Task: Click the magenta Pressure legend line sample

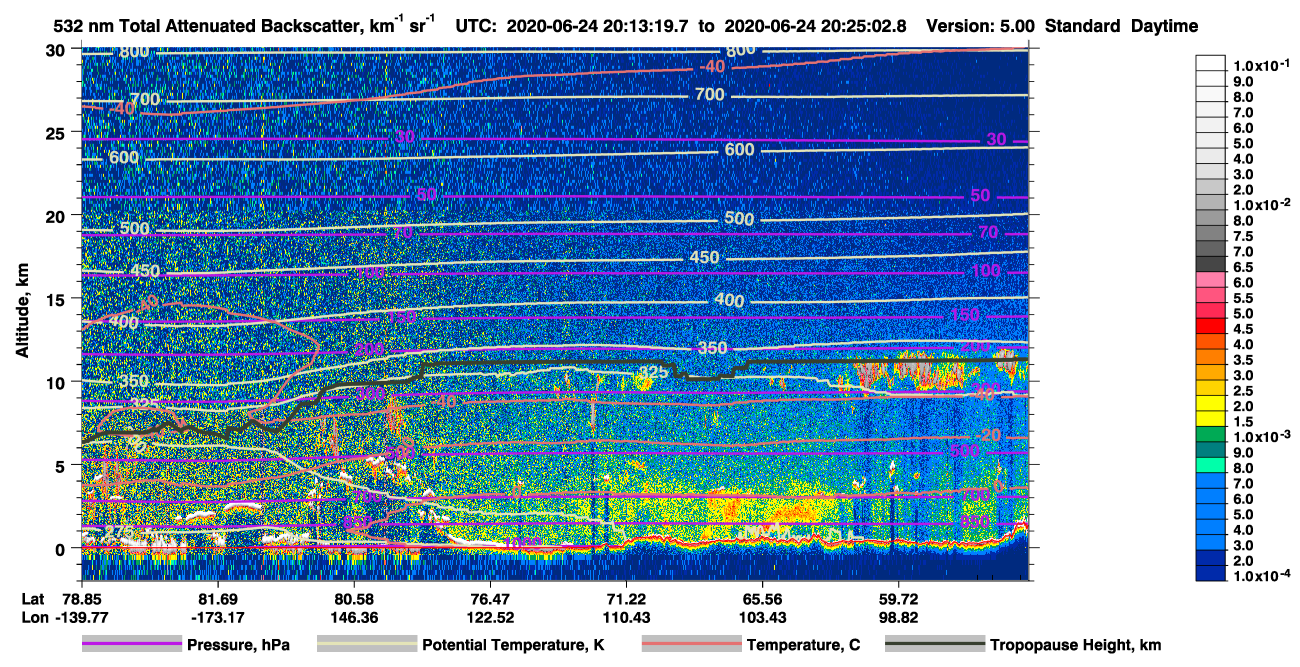Action: [131, 645]
